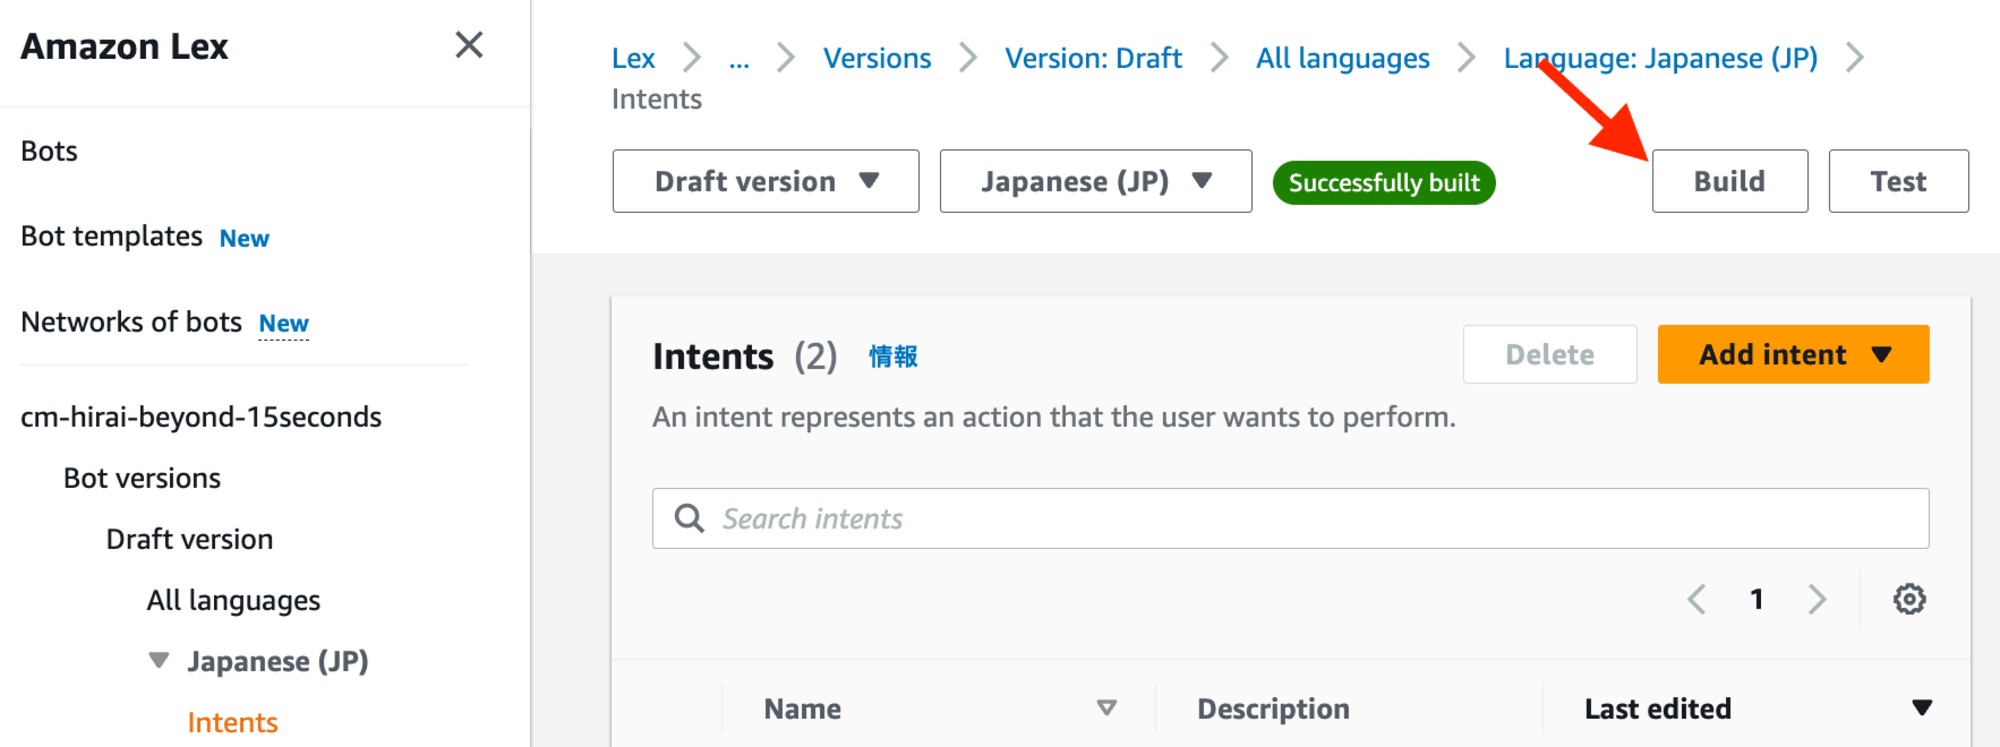Viewport: 2000px width, 747px height.
Task: Open table preferences gear icon
Action: click(1909, 599)
